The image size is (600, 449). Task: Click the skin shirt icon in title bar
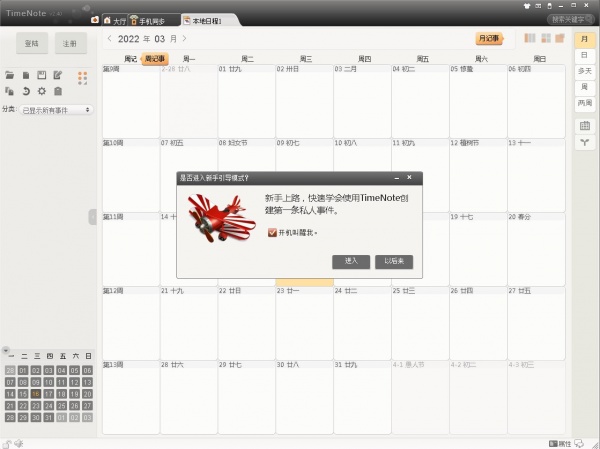(x=528, y=6)
